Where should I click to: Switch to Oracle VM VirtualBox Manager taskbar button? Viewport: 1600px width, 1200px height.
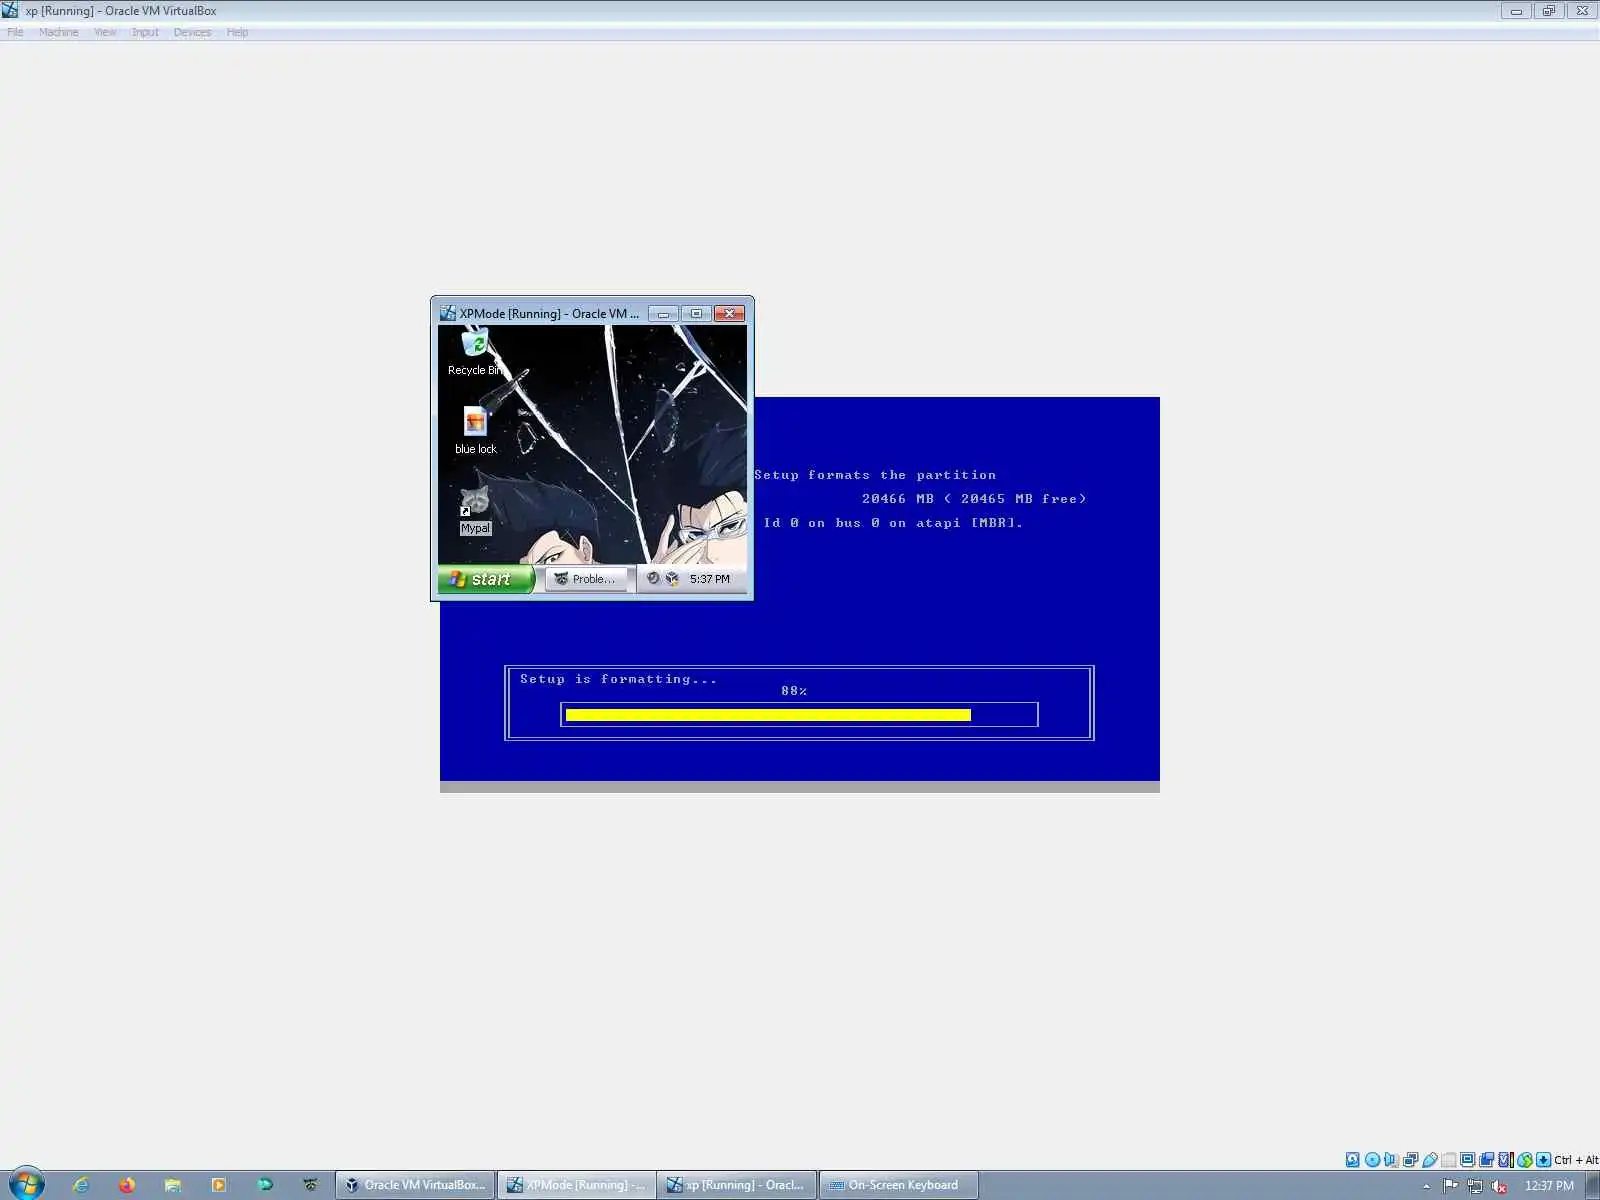tap(415, 1185)
